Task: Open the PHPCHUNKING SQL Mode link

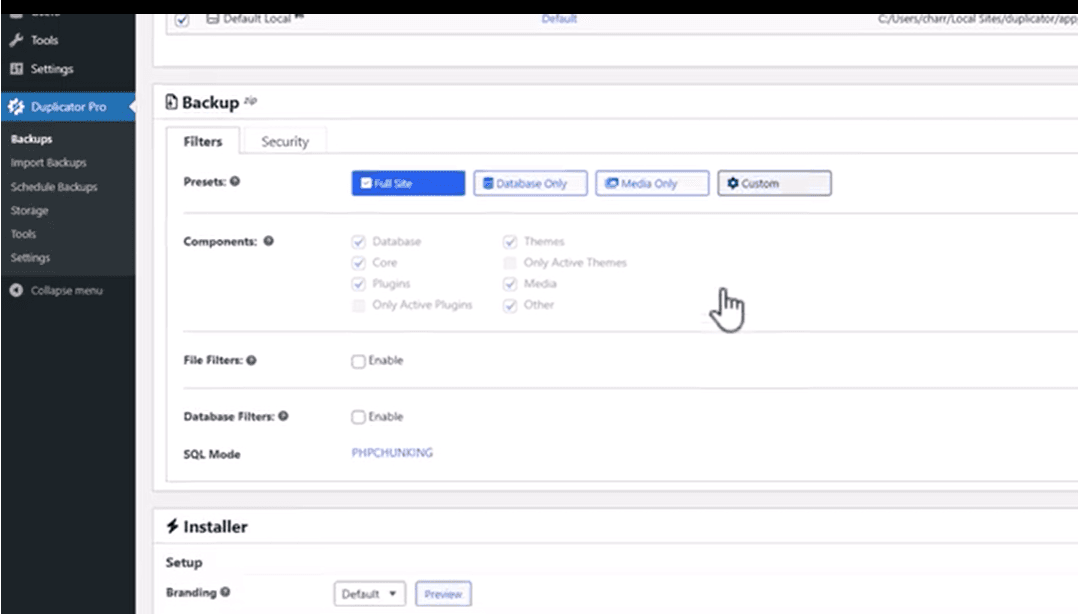Action: tap(392, 453)
